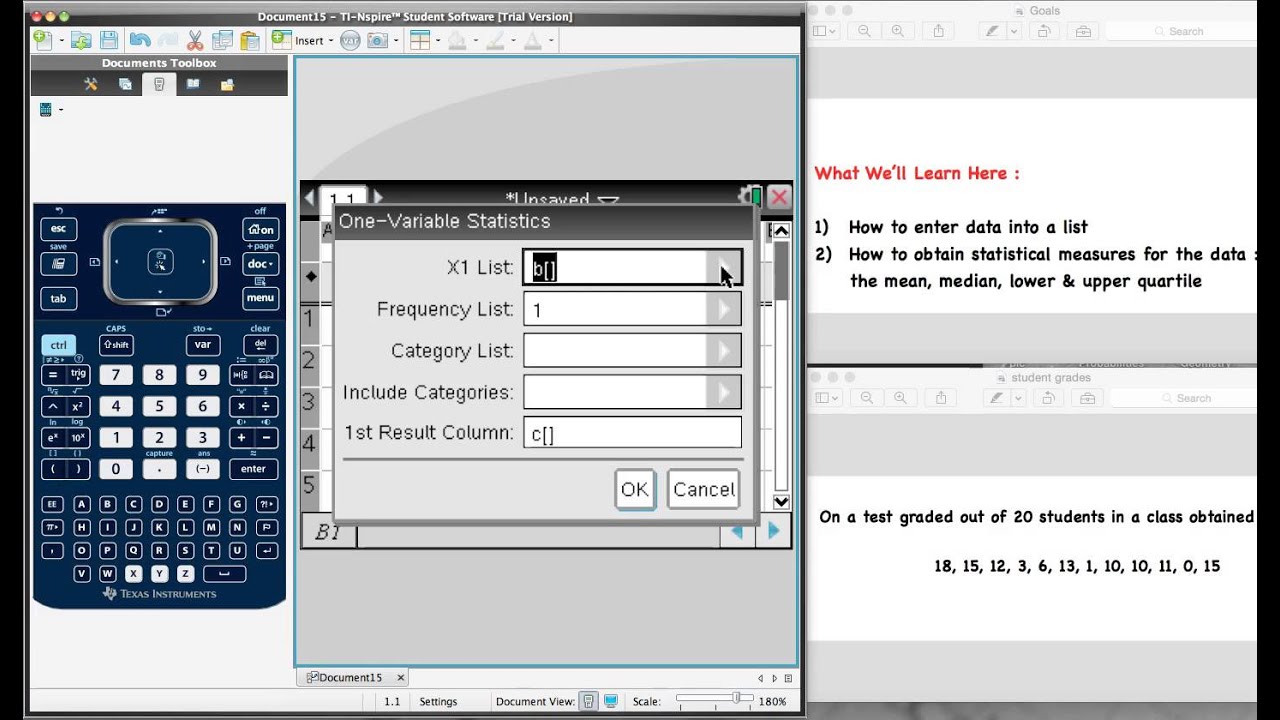Open Settings in the status bar
The height and width of the screenshot is (720, 1280).
click(x=438, y=701)
